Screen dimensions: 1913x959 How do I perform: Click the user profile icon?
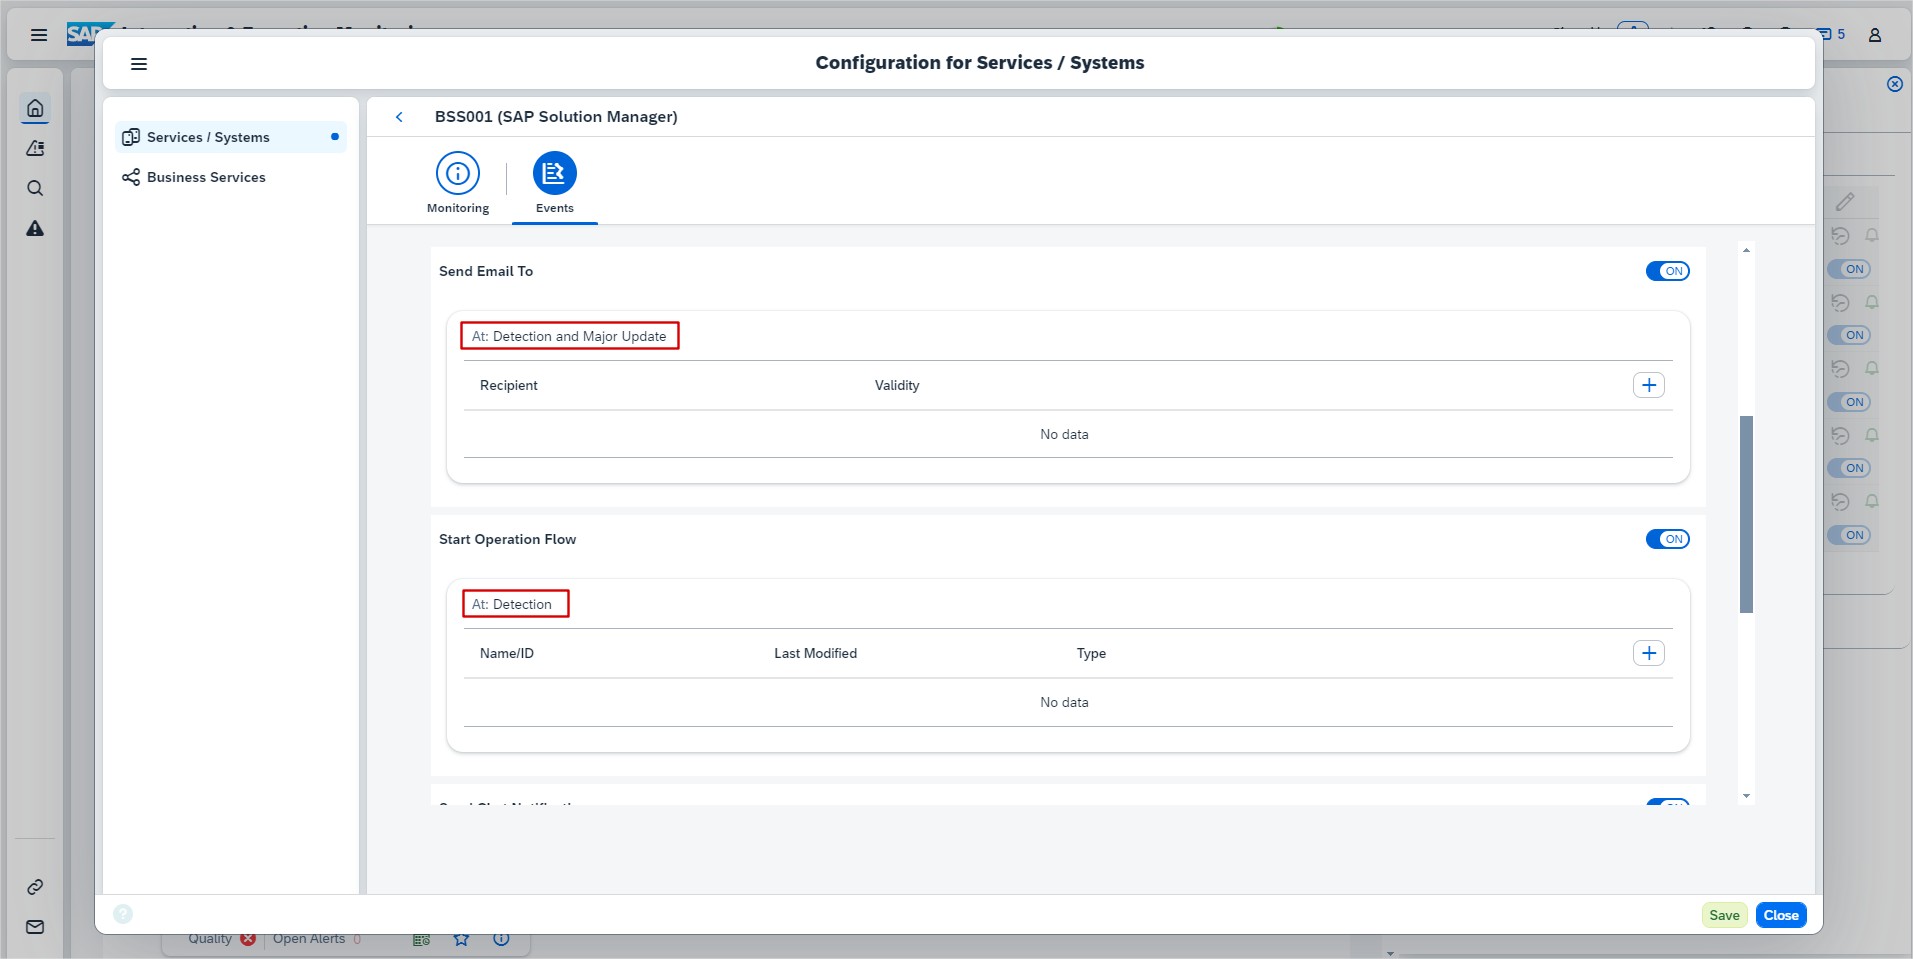pos(1875,35)
